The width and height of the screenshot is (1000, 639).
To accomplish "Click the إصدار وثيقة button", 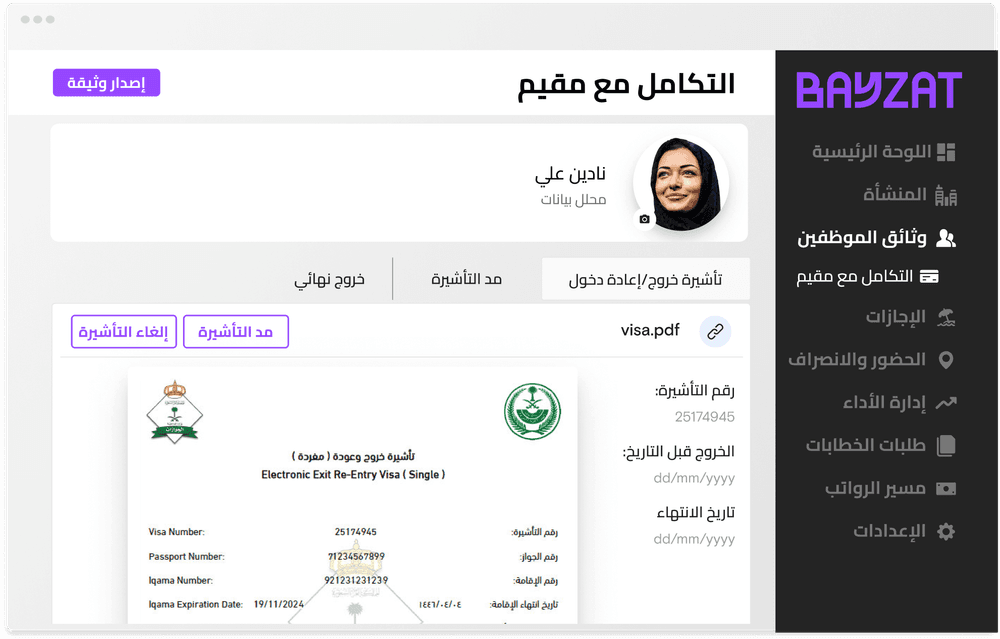I will [106, 82].
